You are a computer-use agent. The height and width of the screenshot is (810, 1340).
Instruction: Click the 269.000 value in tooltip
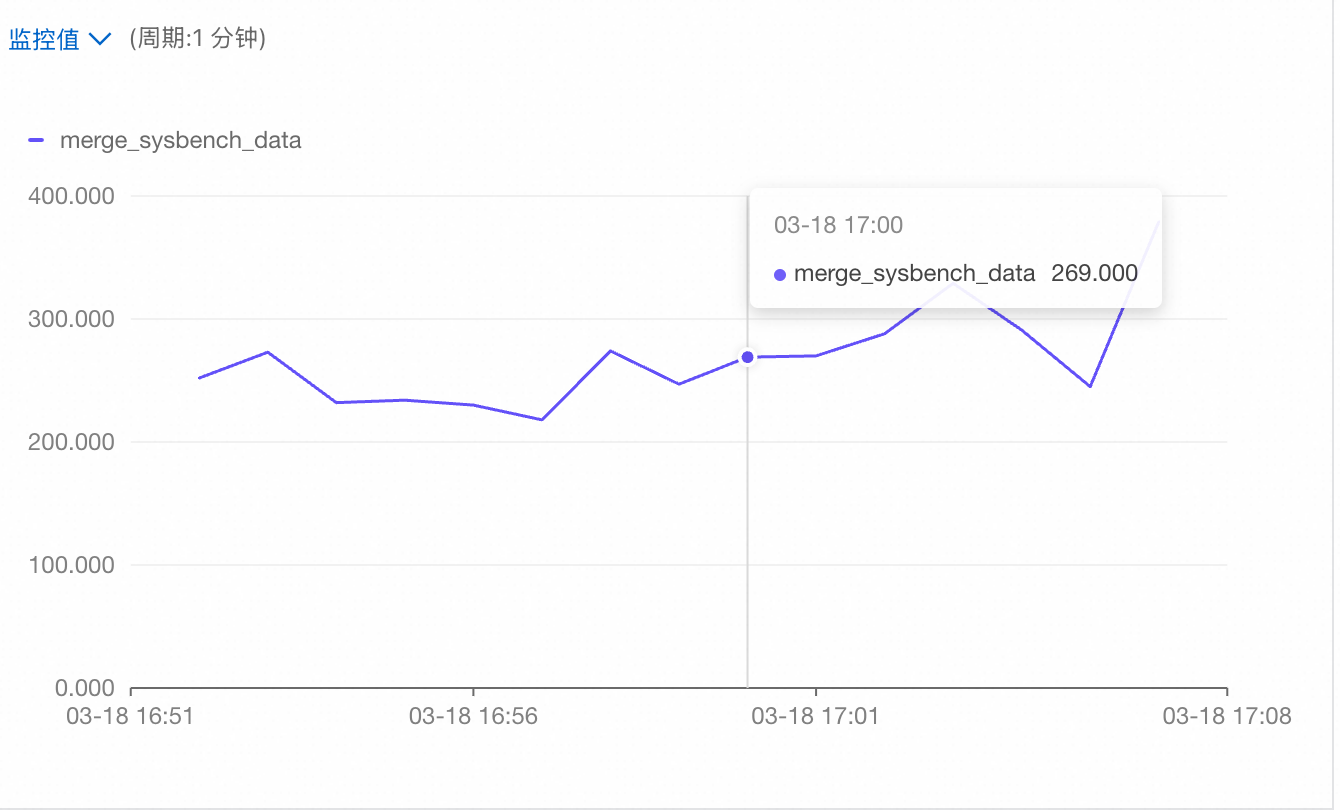click(x=1094, y=274)
